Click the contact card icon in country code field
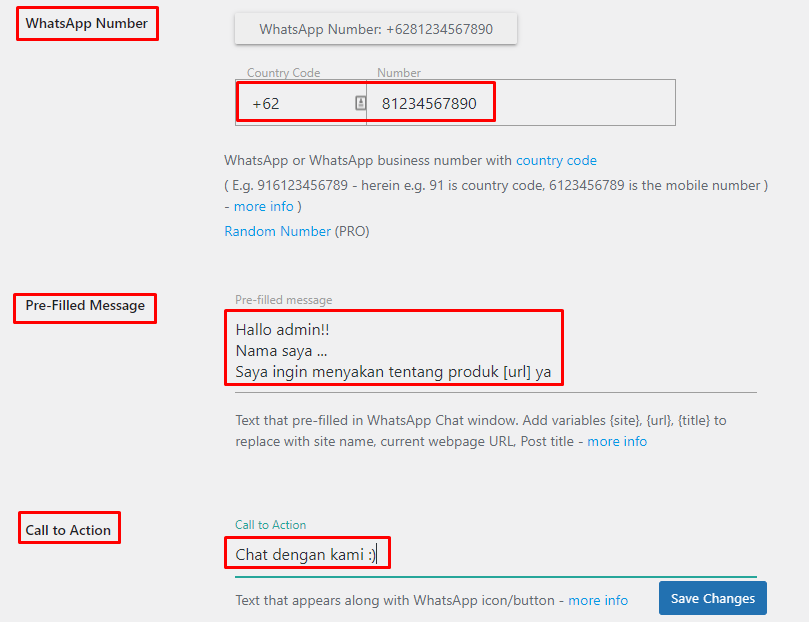The height and width of the screenshot is (622, 809). [x=361, y=103]
